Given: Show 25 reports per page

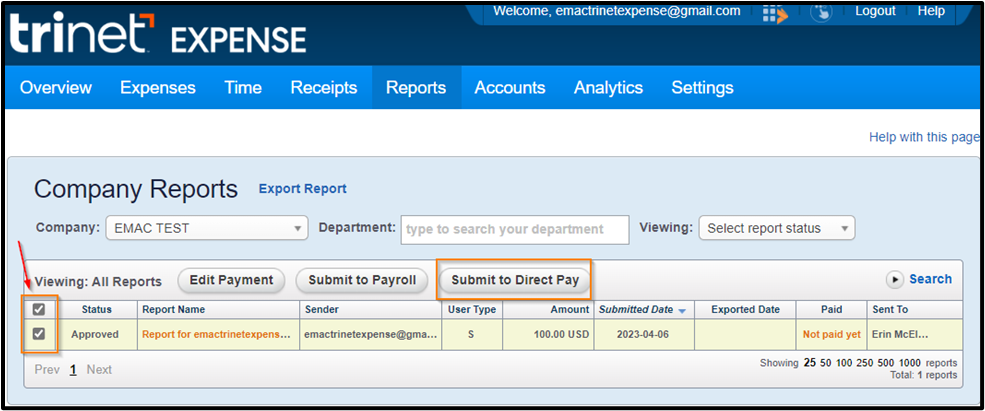Looking at the screenshot, I should click(x=810, y=363).
